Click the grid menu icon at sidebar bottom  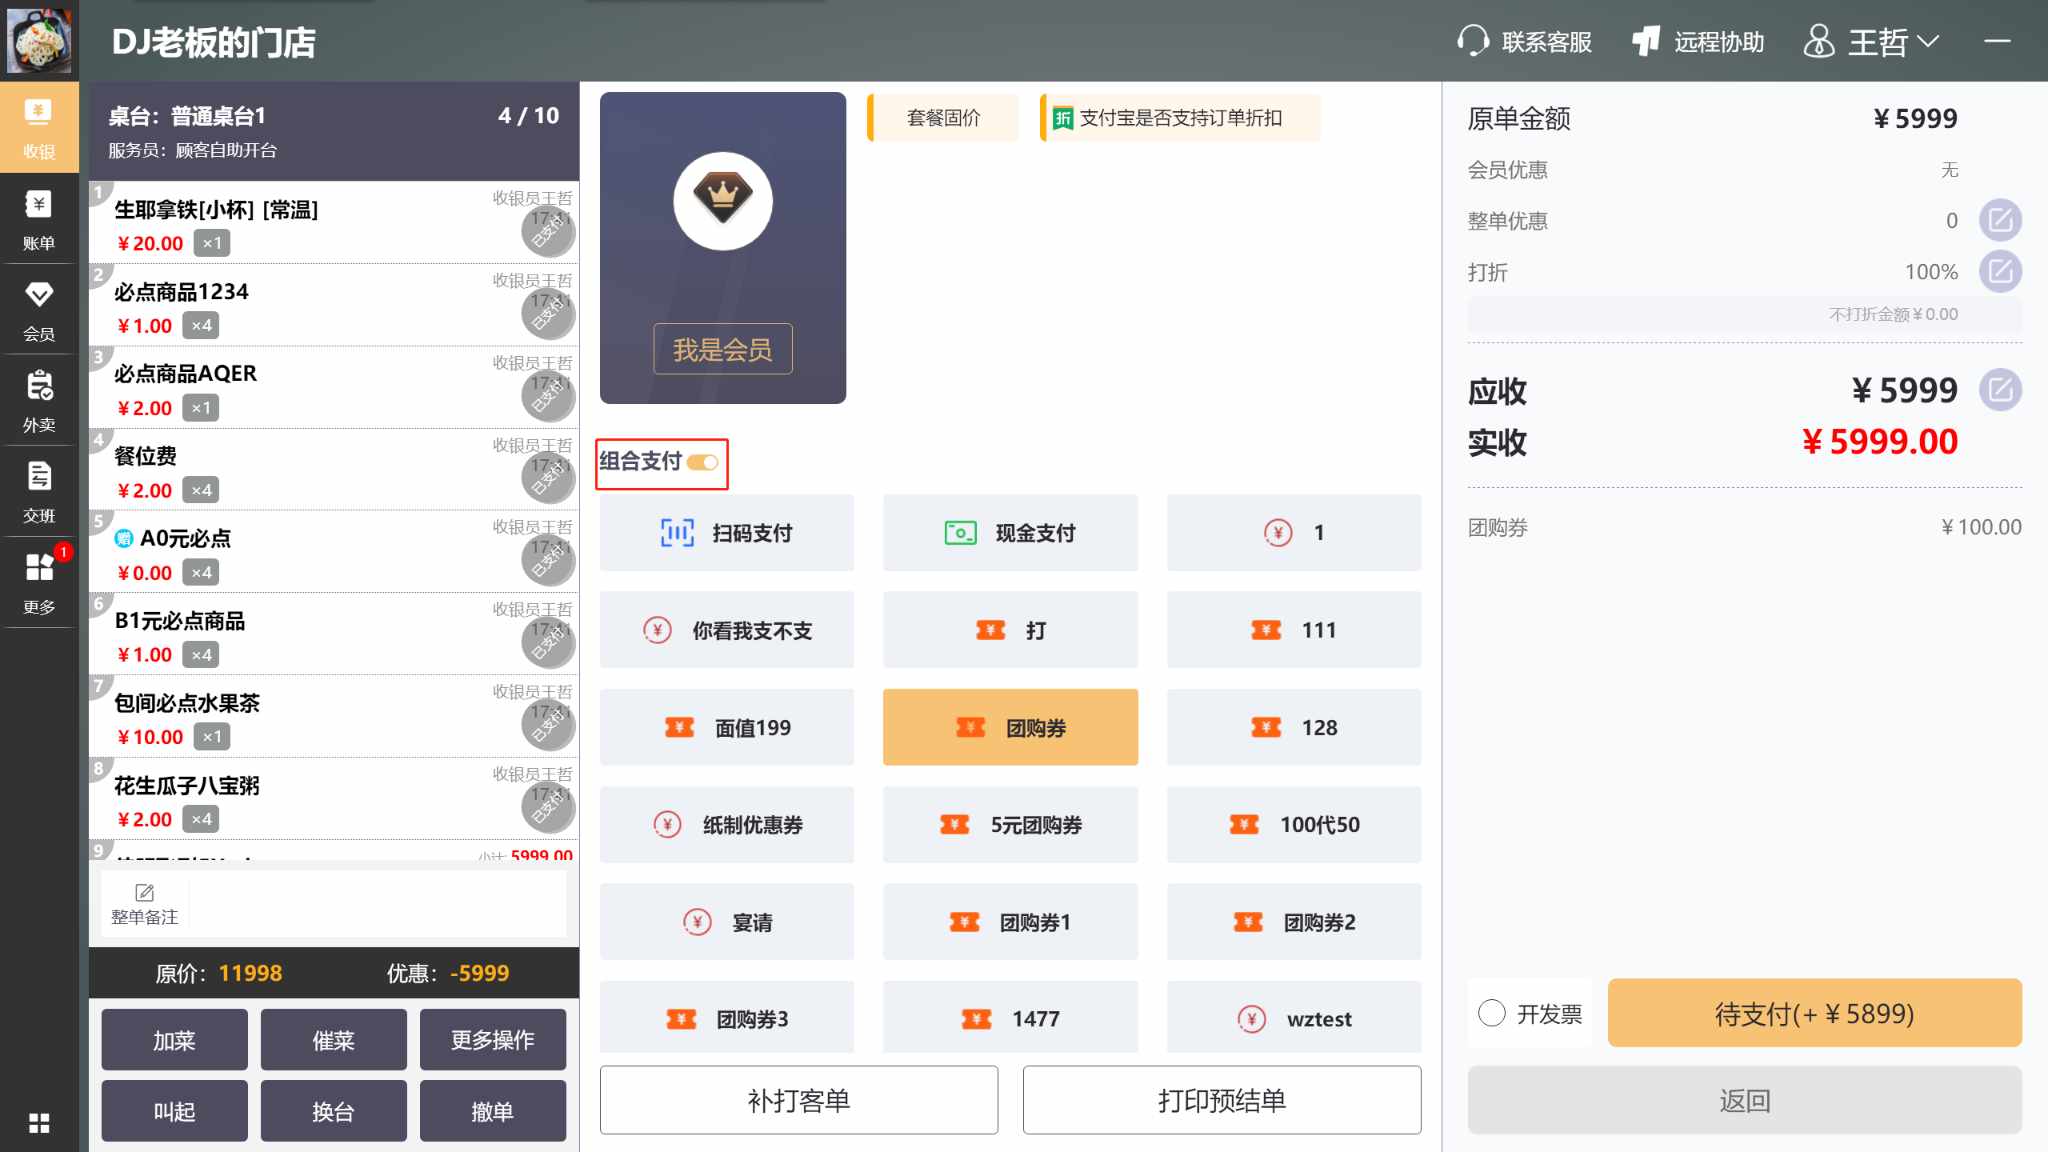tap(39, 1123)
